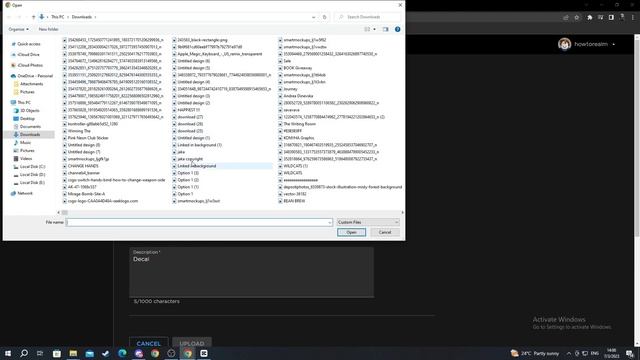
Task: Select Network in the navigation pane
Action: click(x=25, y=193)
